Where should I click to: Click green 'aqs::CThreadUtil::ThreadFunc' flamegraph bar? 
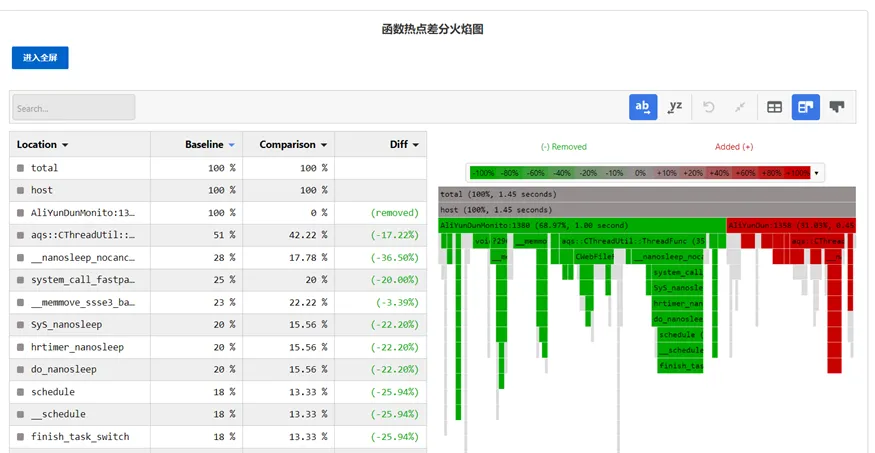[x=632, y=241]
